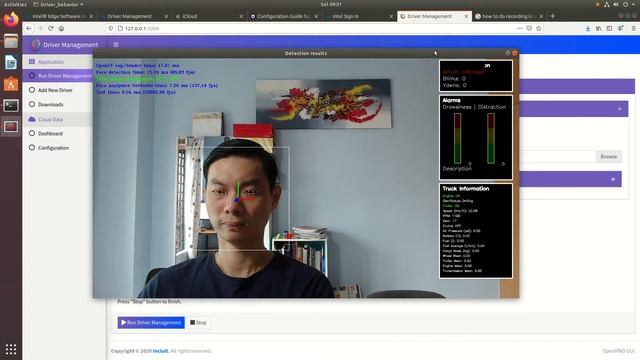Click the Alarms heading in the panel
Screen dimensions: 640x360
[x=451, y=100]
